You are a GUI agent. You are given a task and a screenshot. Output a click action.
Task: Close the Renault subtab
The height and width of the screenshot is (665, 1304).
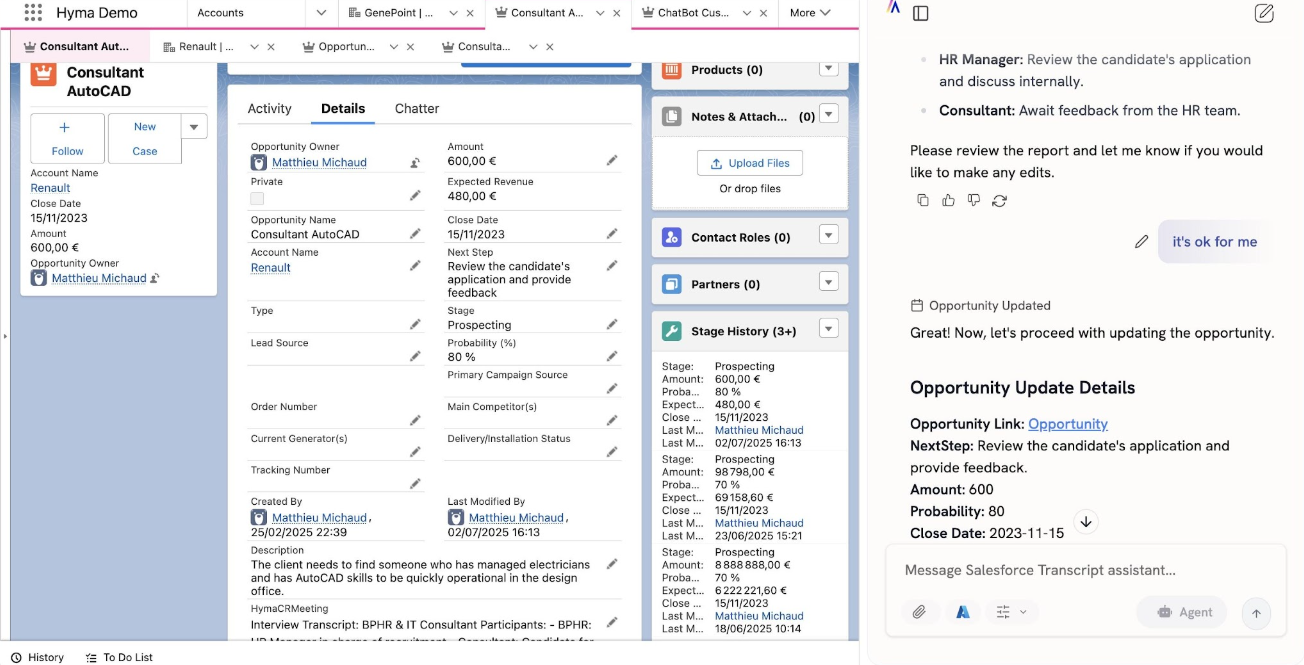coord(271,47)
